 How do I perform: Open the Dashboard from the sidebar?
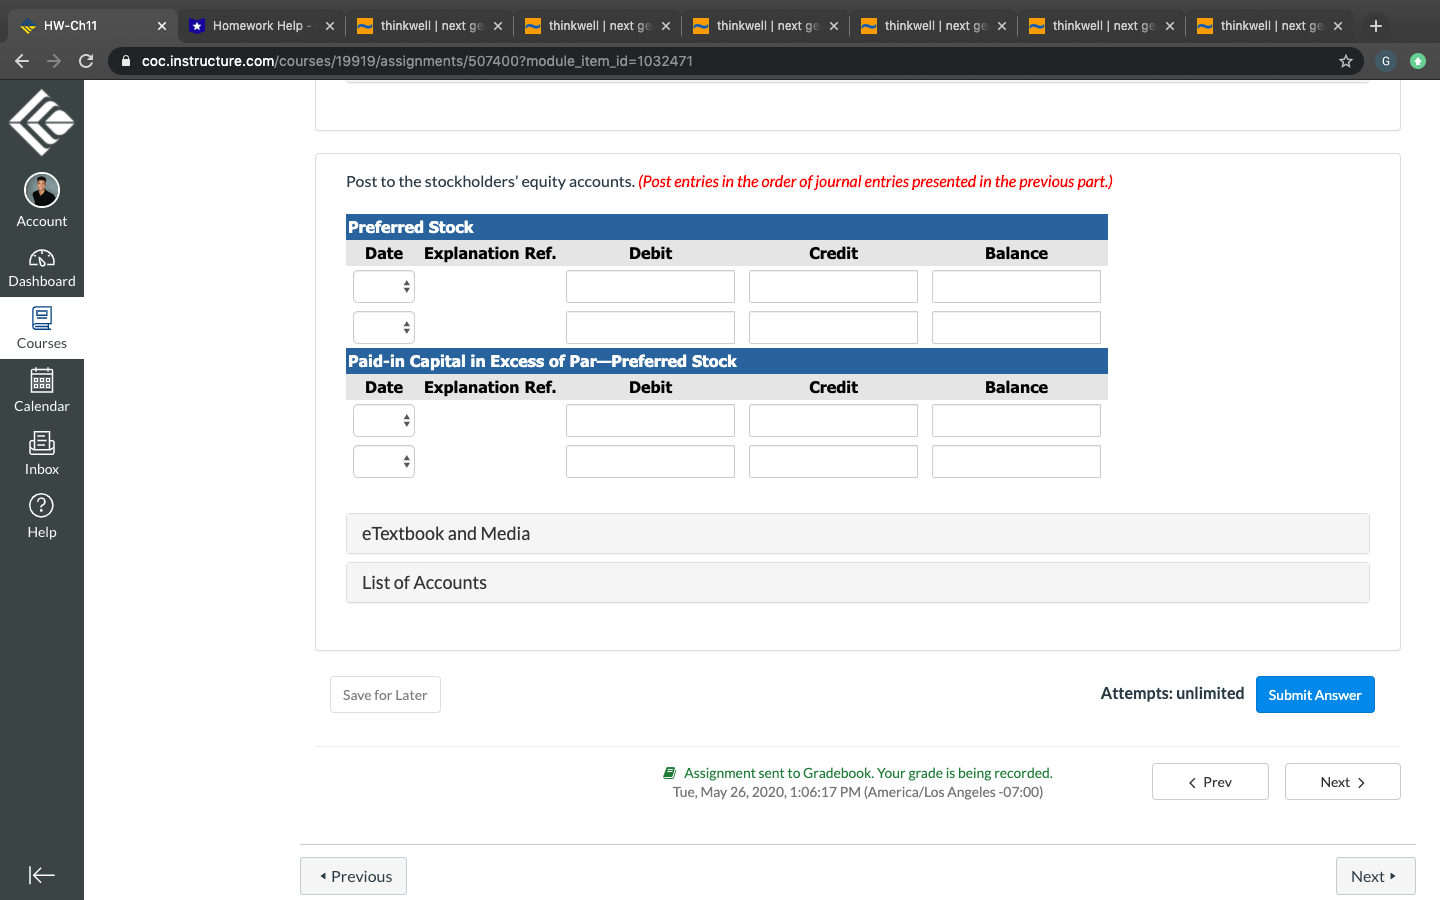coord(41,268)
